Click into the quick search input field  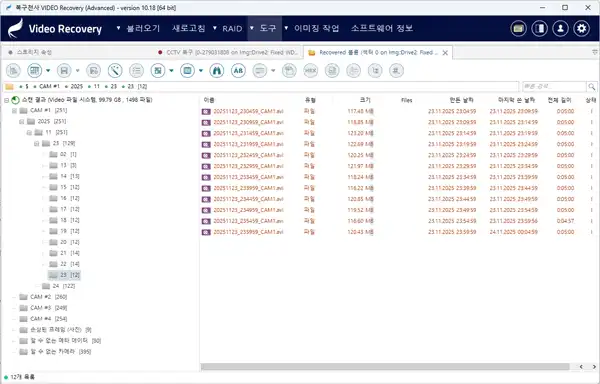click(x=554, y=86)
